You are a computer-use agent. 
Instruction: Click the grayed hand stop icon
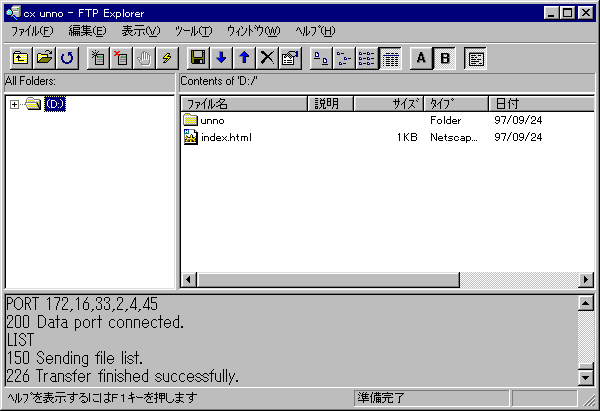point(144,58)
